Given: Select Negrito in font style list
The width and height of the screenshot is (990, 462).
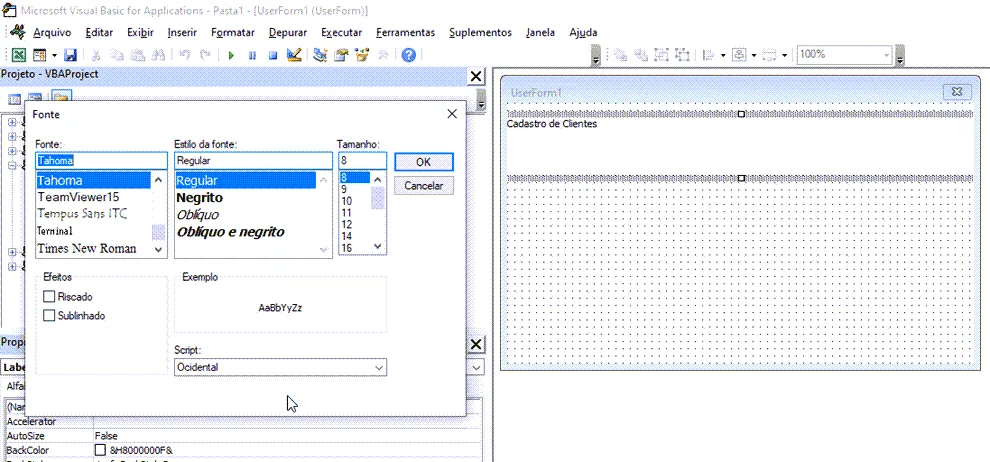Looking at the screenshot, I should pyautogui.click(x=200, y=198).
